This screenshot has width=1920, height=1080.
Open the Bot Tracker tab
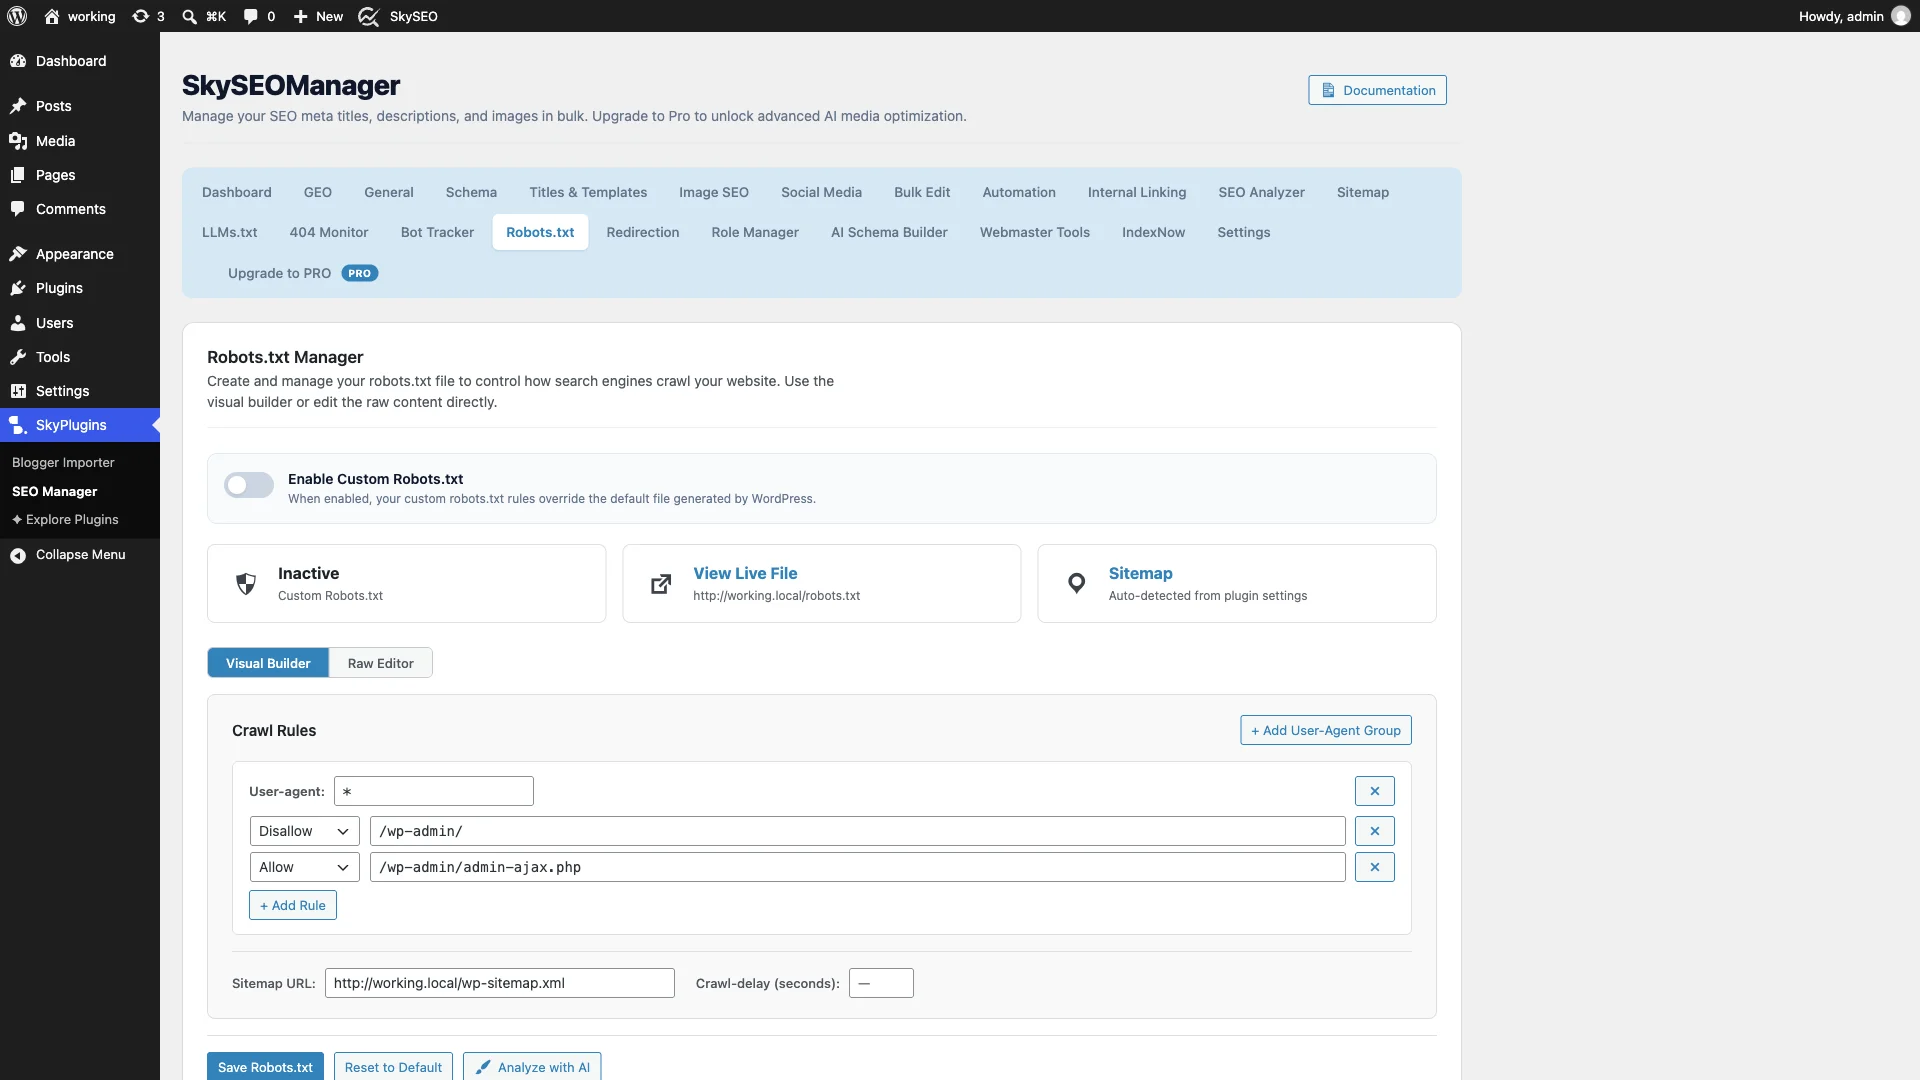pyautogui.click(x=437, y=232)
